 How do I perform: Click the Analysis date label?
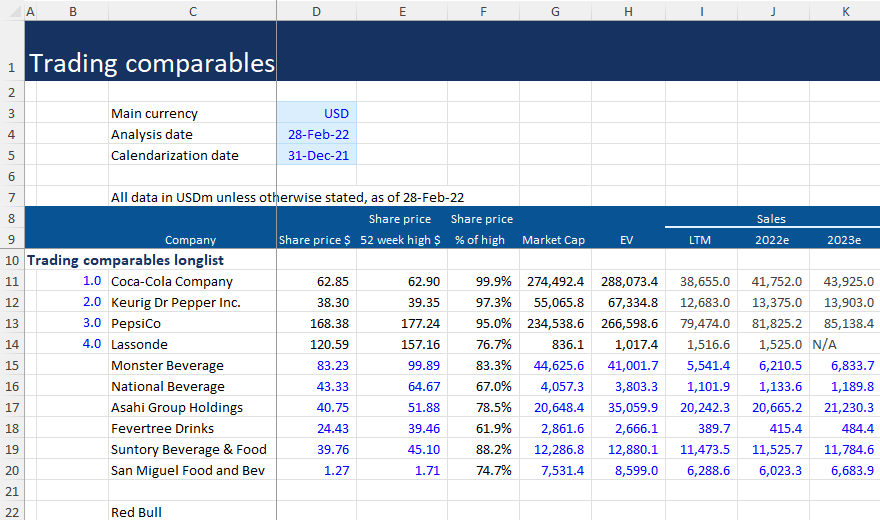coord(152,135)
